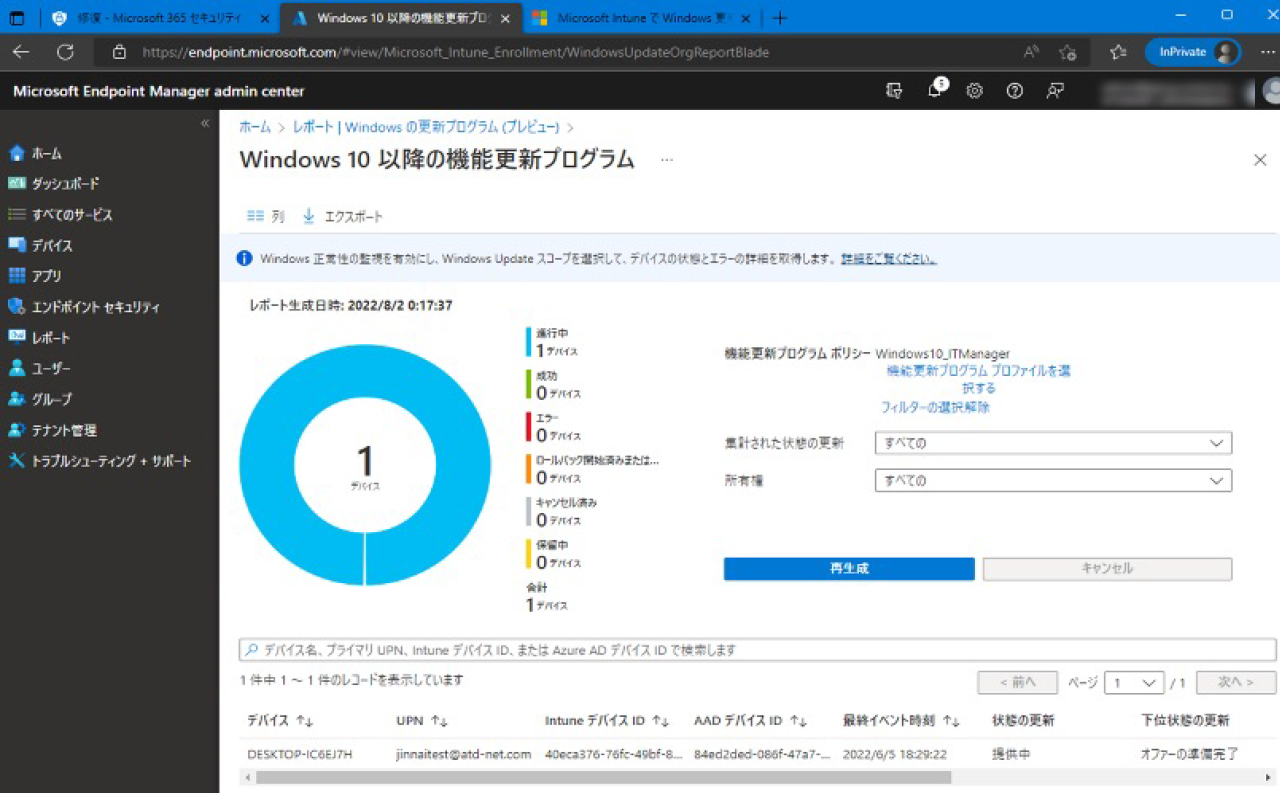Open the 列 column chooser
The height and width of the screenshot is (793, 1280).
(x=266, y=216)
